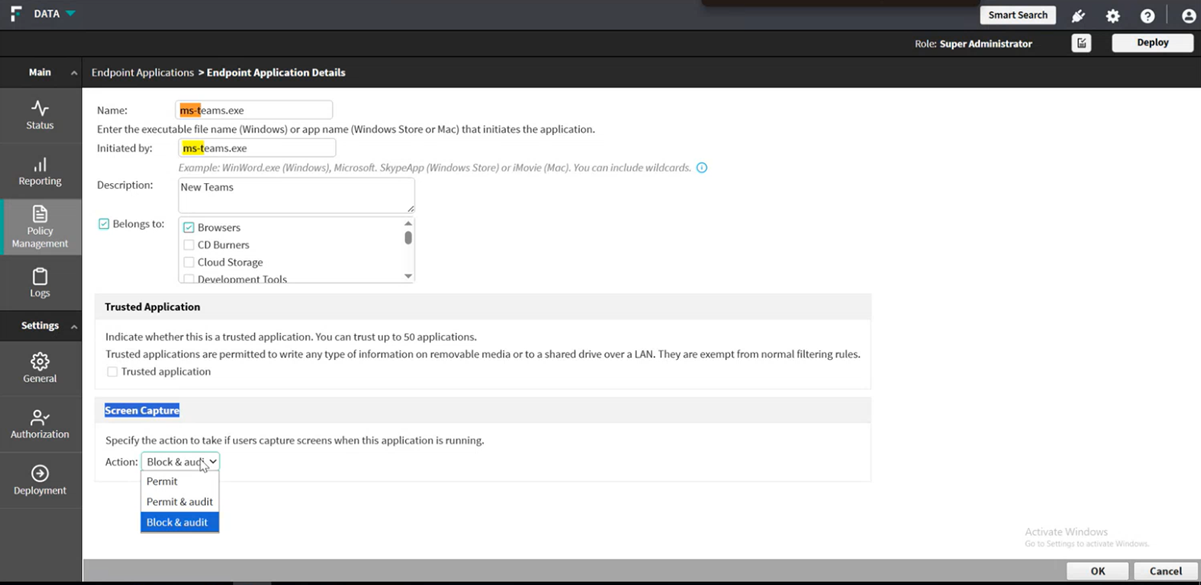Toggle the Belongs to checkbox

pyautogui.click(x=104, y=224)
